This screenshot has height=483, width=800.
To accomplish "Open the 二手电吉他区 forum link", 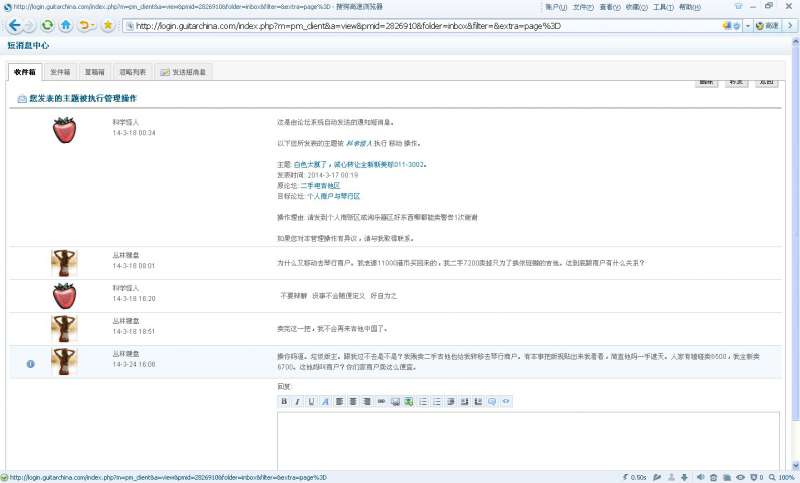I will click(320, 185).
